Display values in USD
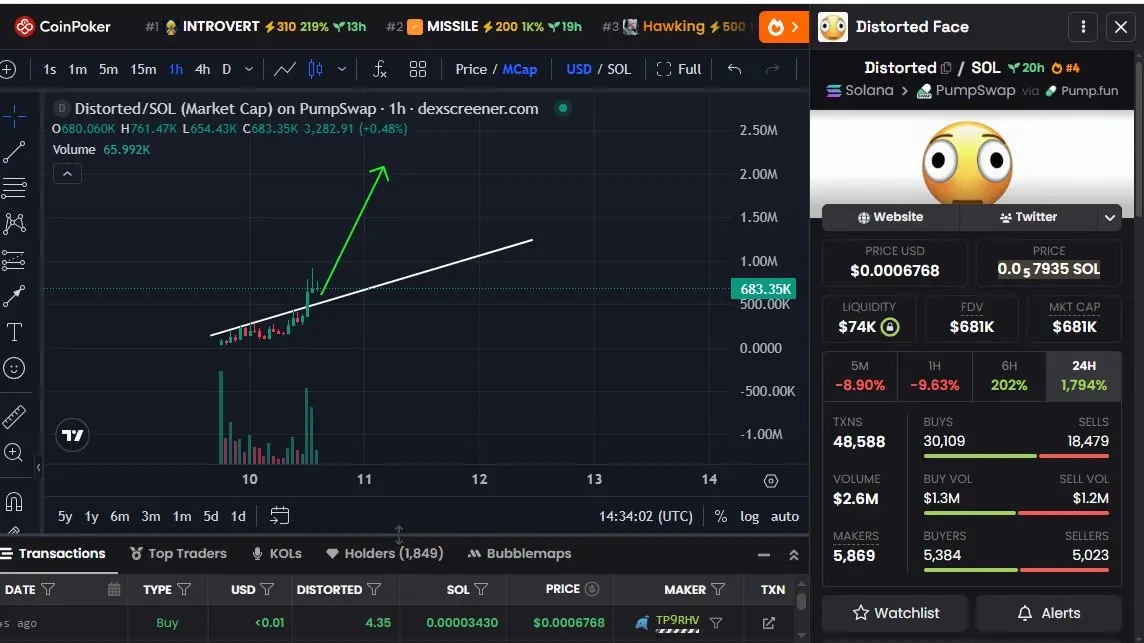The width and height of the screenshot is (1144, 643). click(x=579, y=69)
